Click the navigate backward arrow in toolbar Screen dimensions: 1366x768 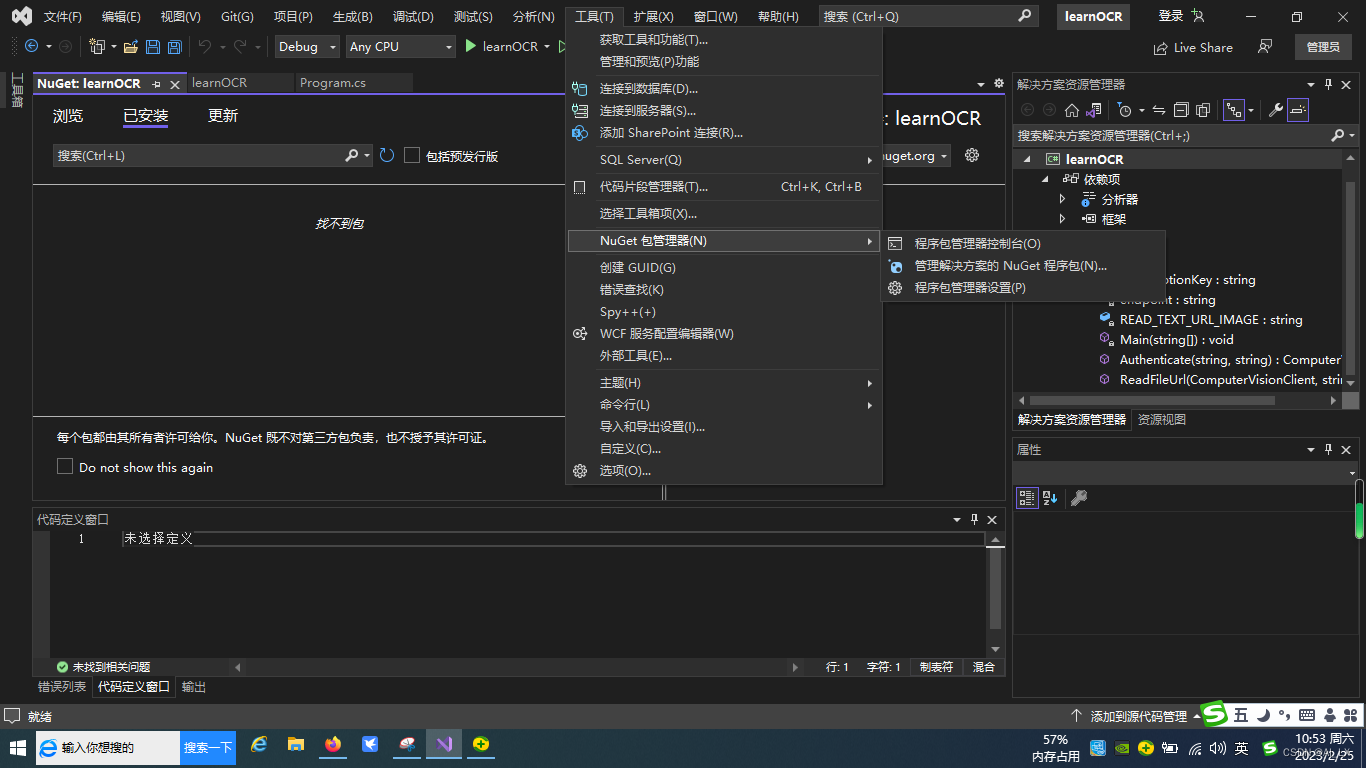point(31,46)
